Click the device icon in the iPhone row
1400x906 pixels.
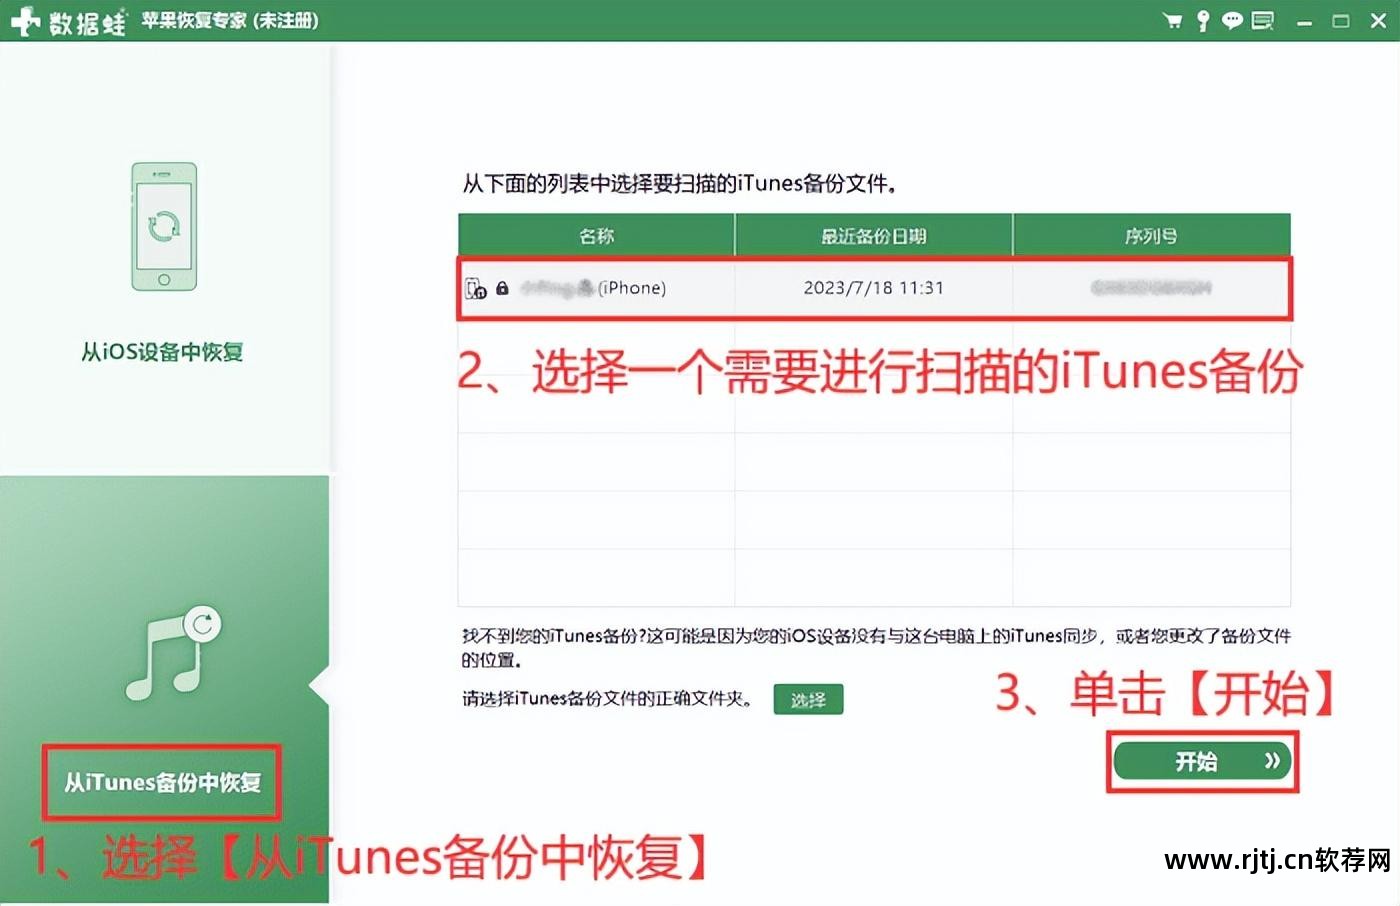[476, 289]
